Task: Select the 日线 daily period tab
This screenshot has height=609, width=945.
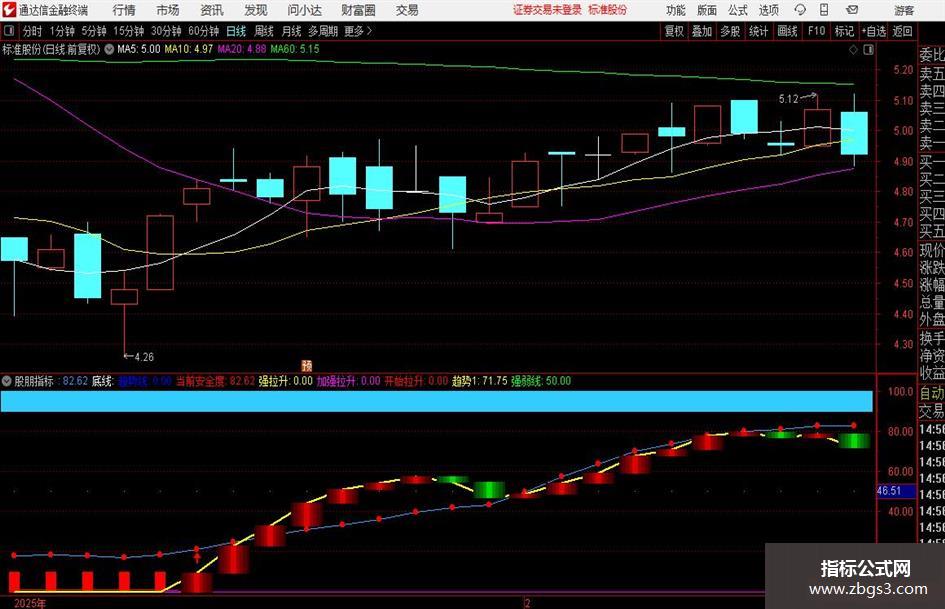Action: coord(236,31)
